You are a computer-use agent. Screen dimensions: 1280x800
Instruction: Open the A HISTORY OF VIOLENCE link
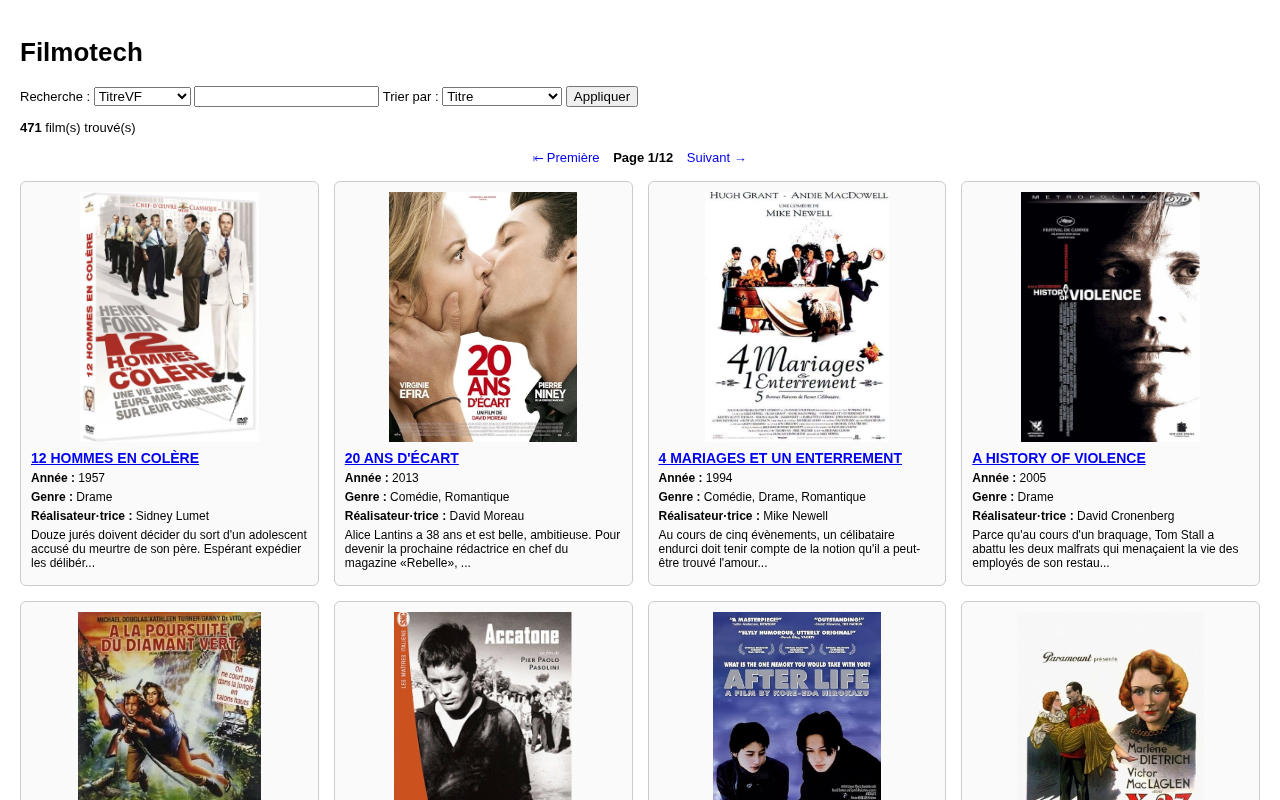tap(1059, 458)
